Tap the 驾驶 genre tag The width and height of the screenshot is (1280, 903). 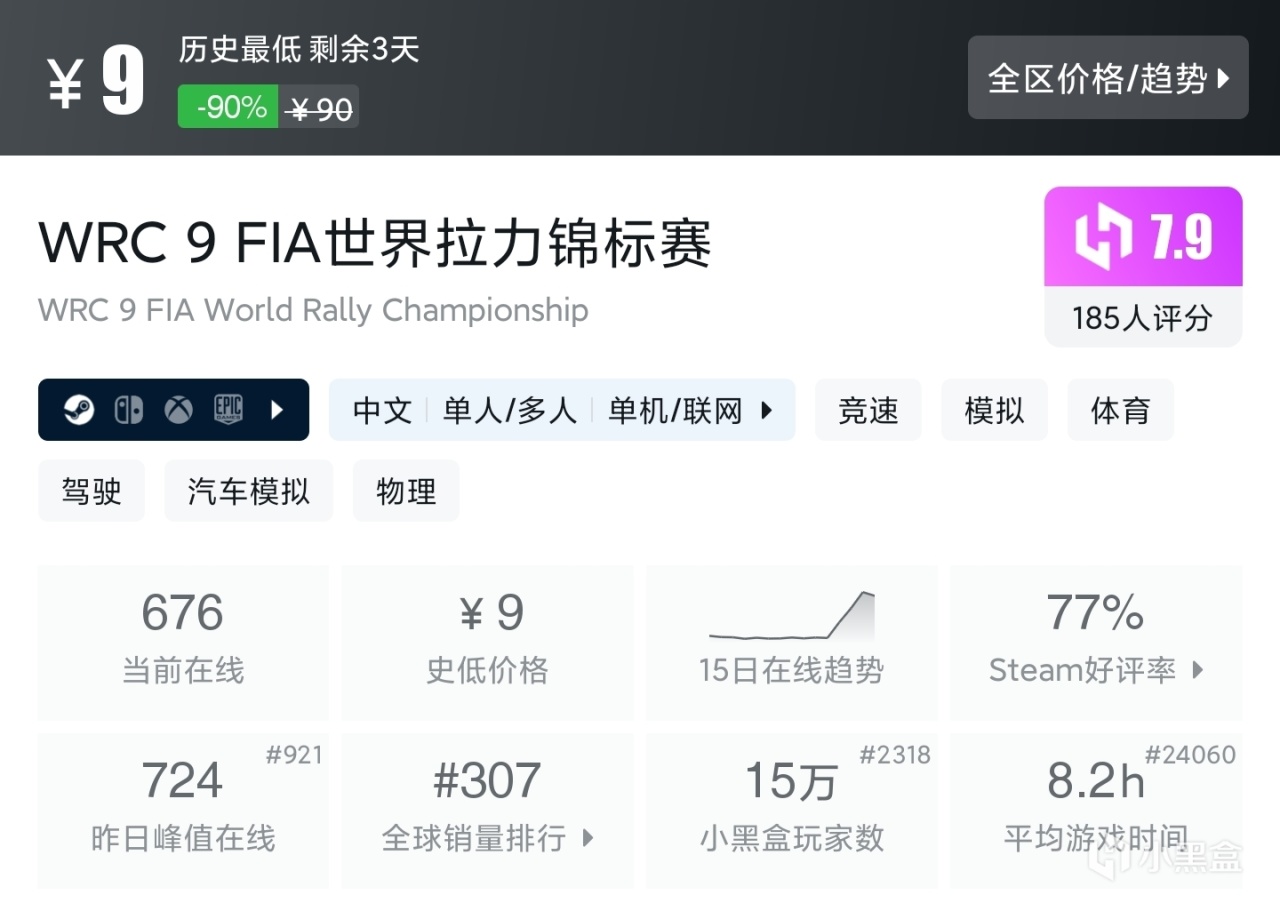pos(91,491)
